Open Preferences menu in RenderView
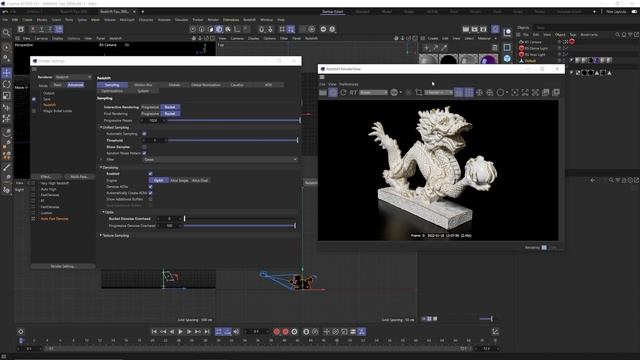 (x=349, y=84)
